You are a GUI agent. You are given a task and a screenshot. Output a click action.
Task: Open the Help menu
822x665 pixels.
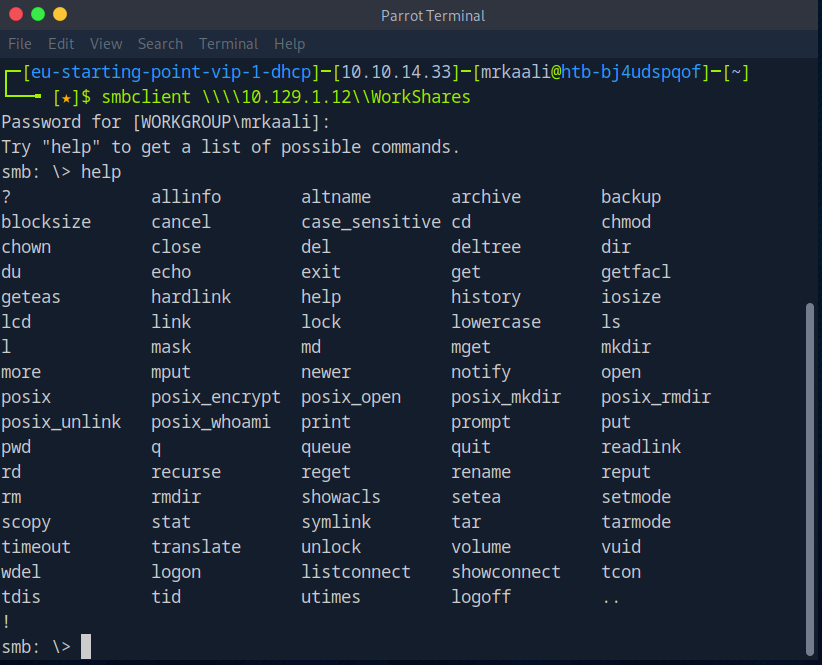(x=289, y=44)
